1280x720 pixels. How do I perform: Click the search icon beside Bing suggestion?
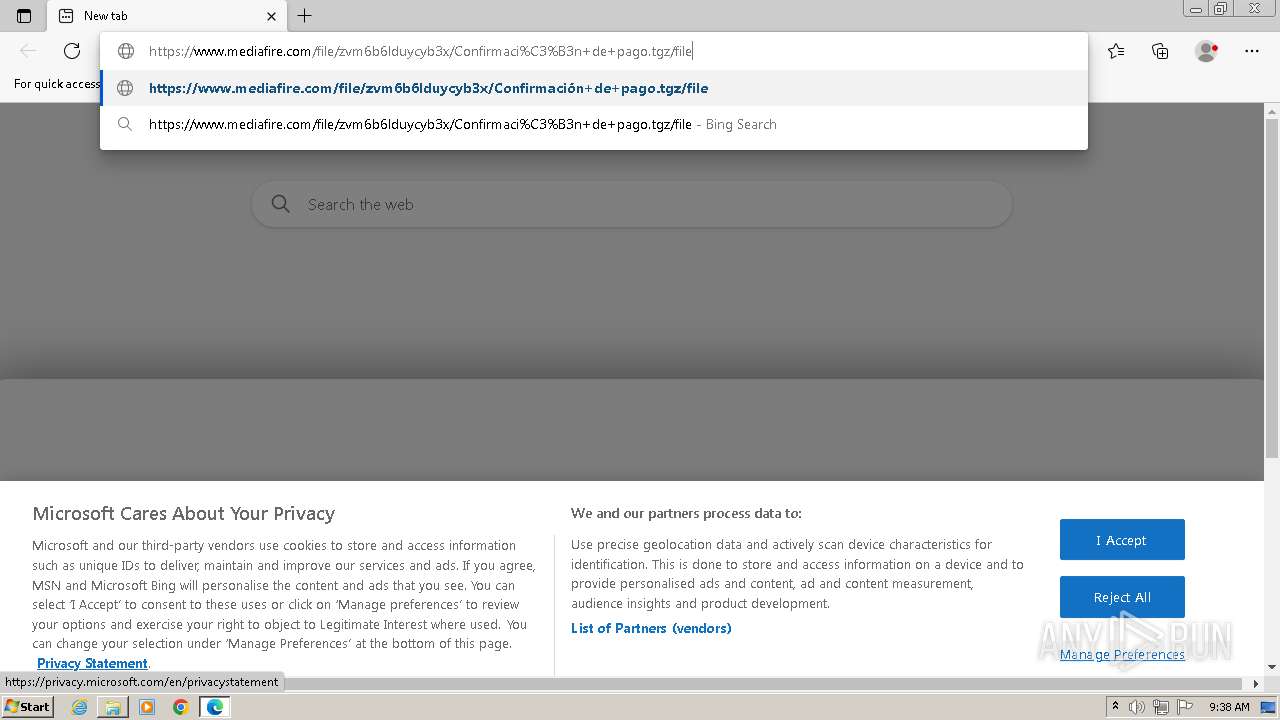125,124
